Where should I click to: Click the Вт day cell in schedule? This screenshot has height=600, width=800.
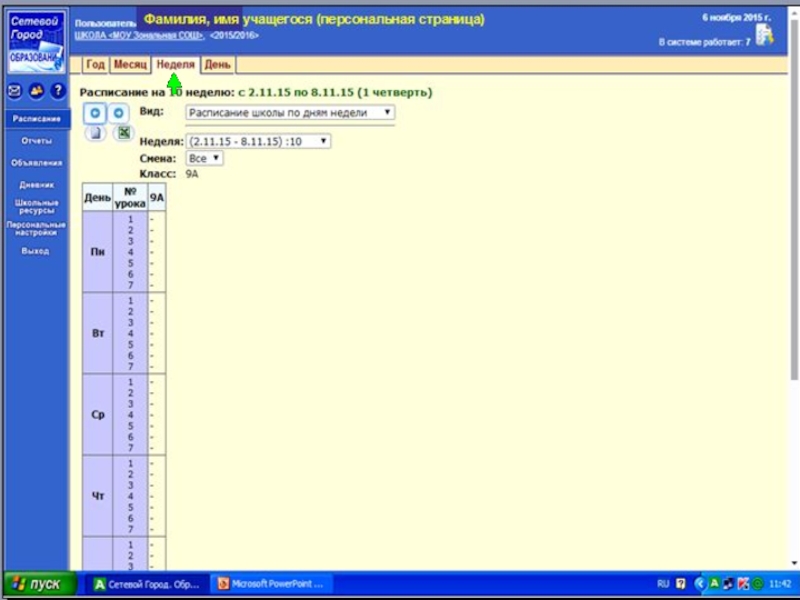[x=97, y=333]
